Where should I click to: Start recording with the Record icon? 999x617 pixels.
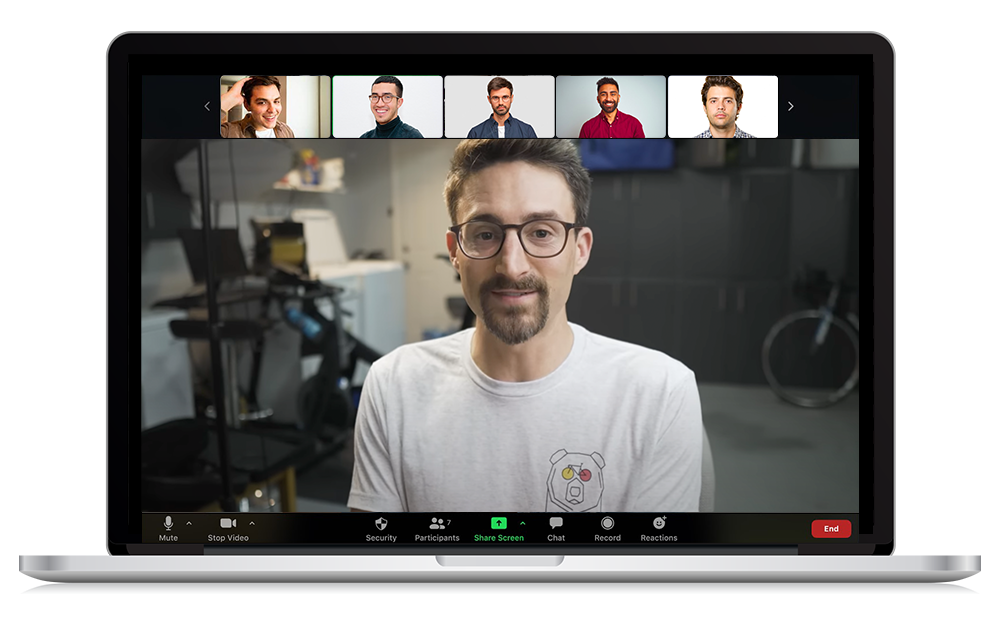(x=607, y=528)
